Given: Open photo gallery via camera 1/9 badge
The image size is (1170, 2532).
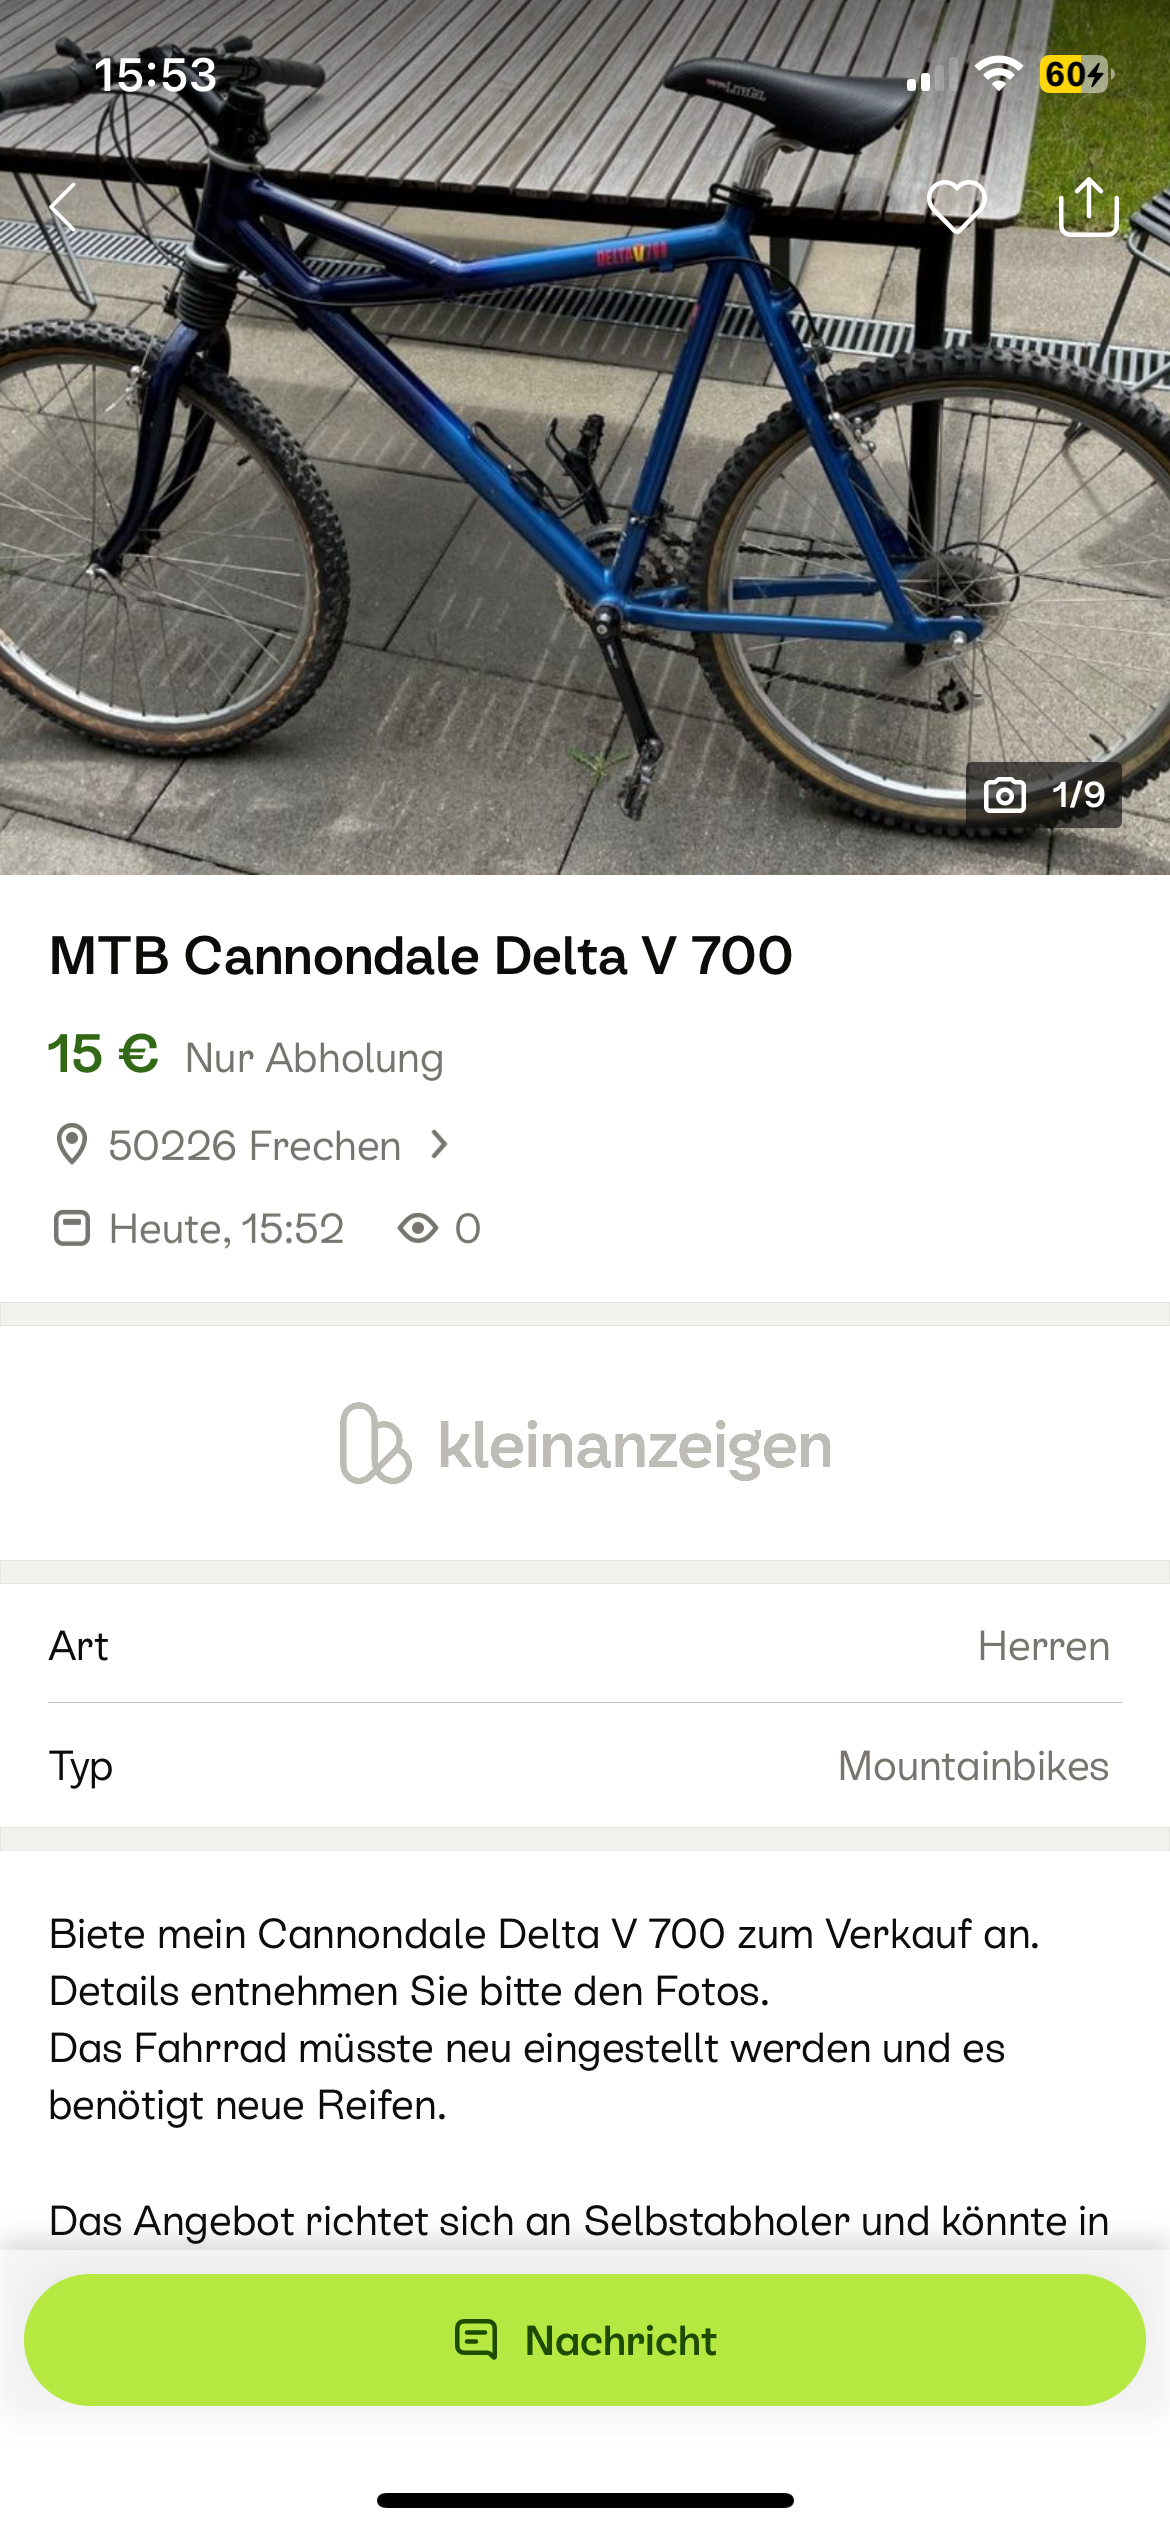Looking at the screenshot, I should 1043,795.
